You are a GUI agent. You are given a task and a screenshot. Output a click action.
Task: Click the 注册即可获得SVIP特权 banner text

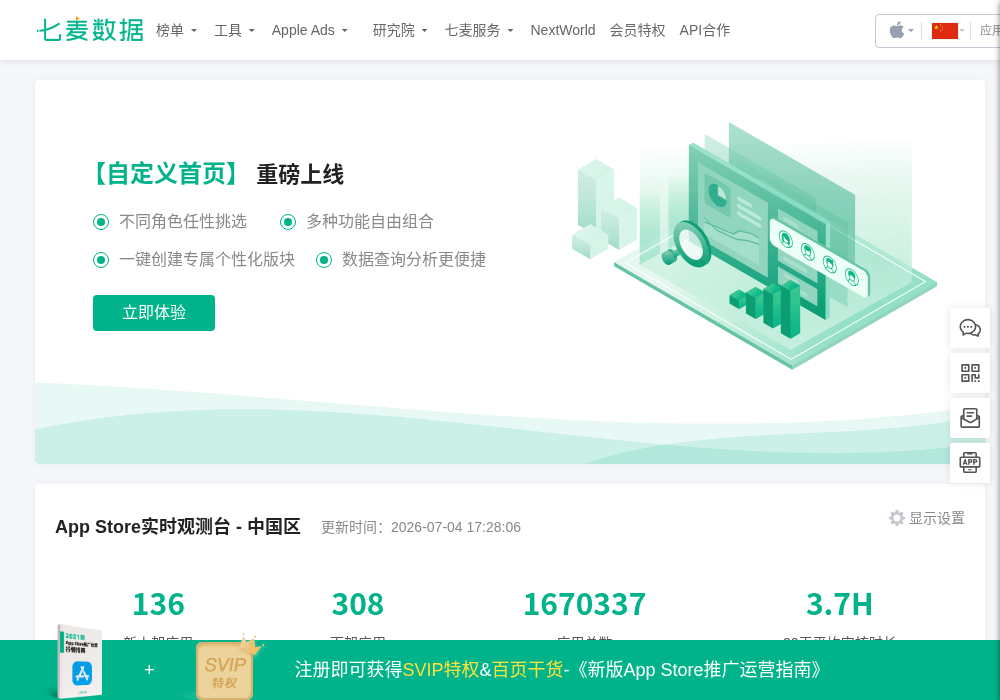386,669
